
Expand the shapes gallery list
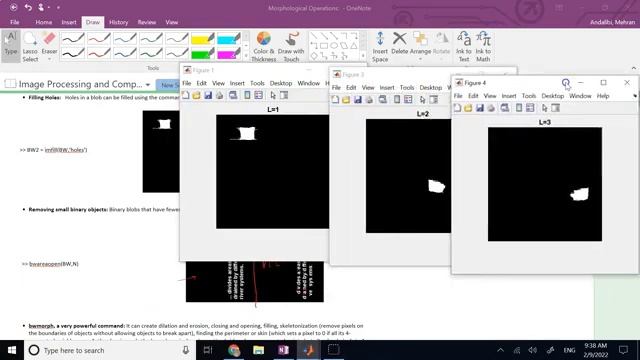click(363, 56)
